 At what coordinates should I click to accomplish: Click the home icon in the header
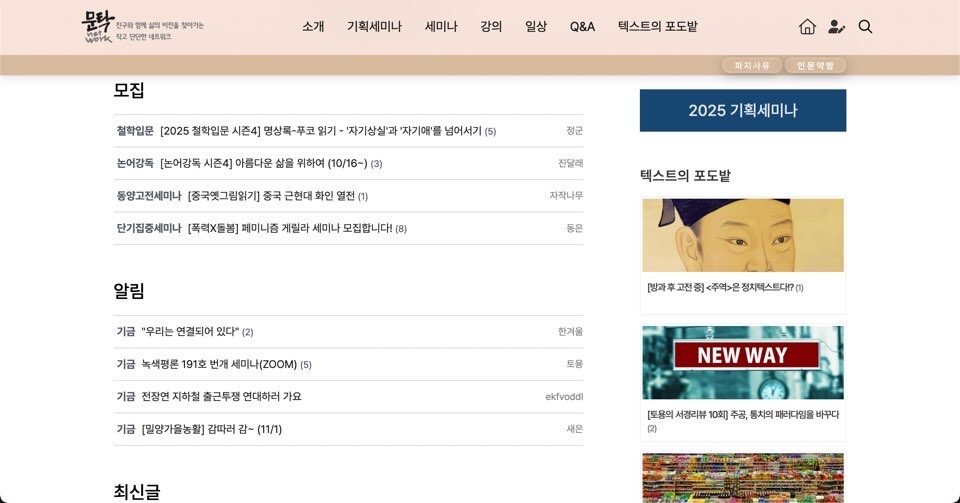click(x=807, y=27)
